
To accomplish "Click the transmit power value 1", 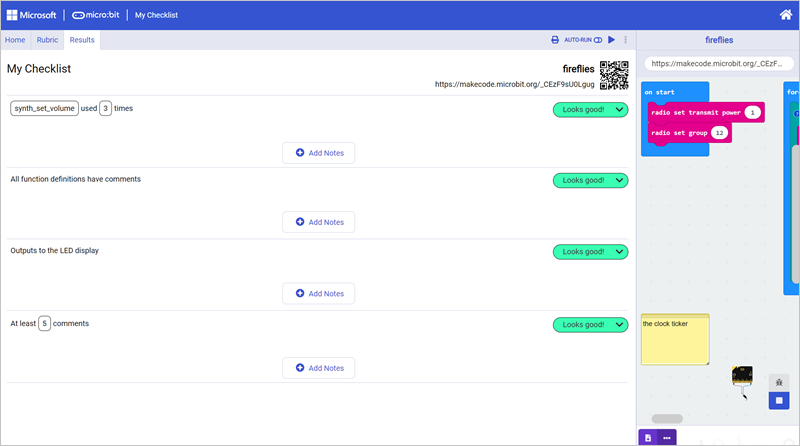I will coord(752,112).
